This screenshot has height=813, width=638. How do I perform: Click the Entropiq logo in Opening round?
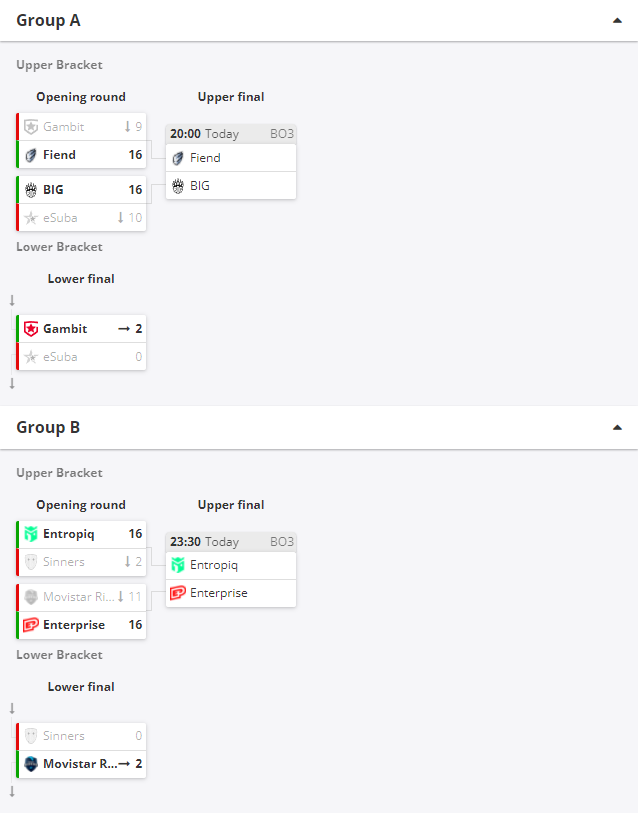(31, 534)
